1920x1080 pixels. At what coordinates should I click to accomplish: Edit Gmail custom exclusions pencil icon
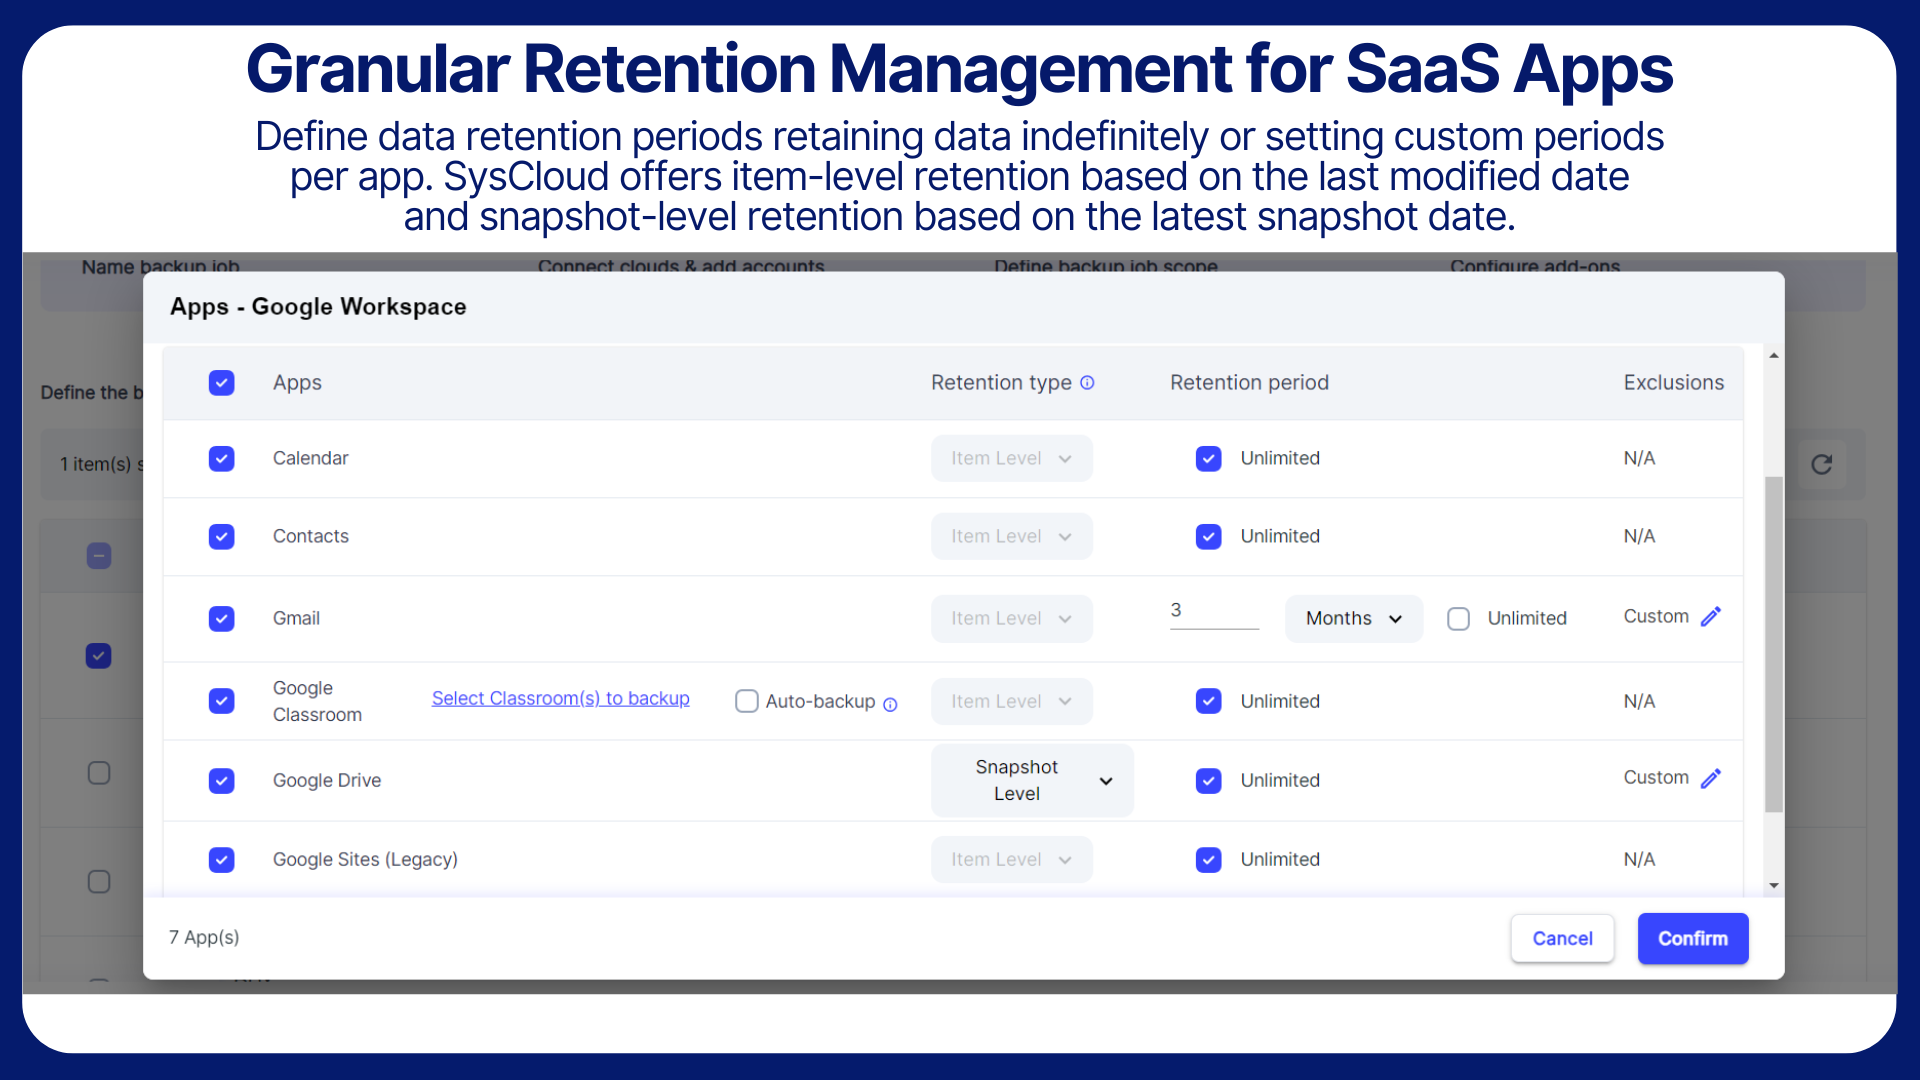[x=1710, y=617]
